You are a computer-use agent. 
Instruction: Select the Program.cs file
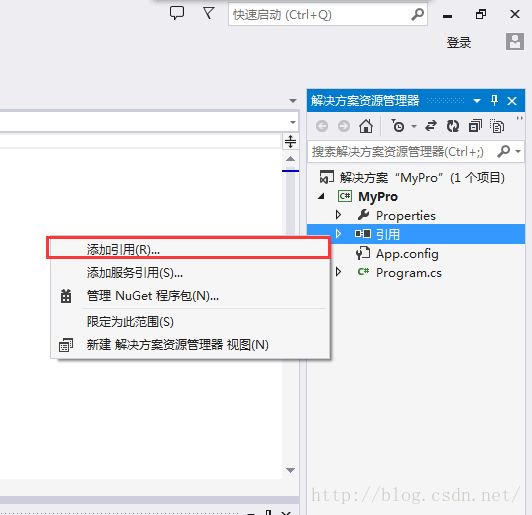409,273
